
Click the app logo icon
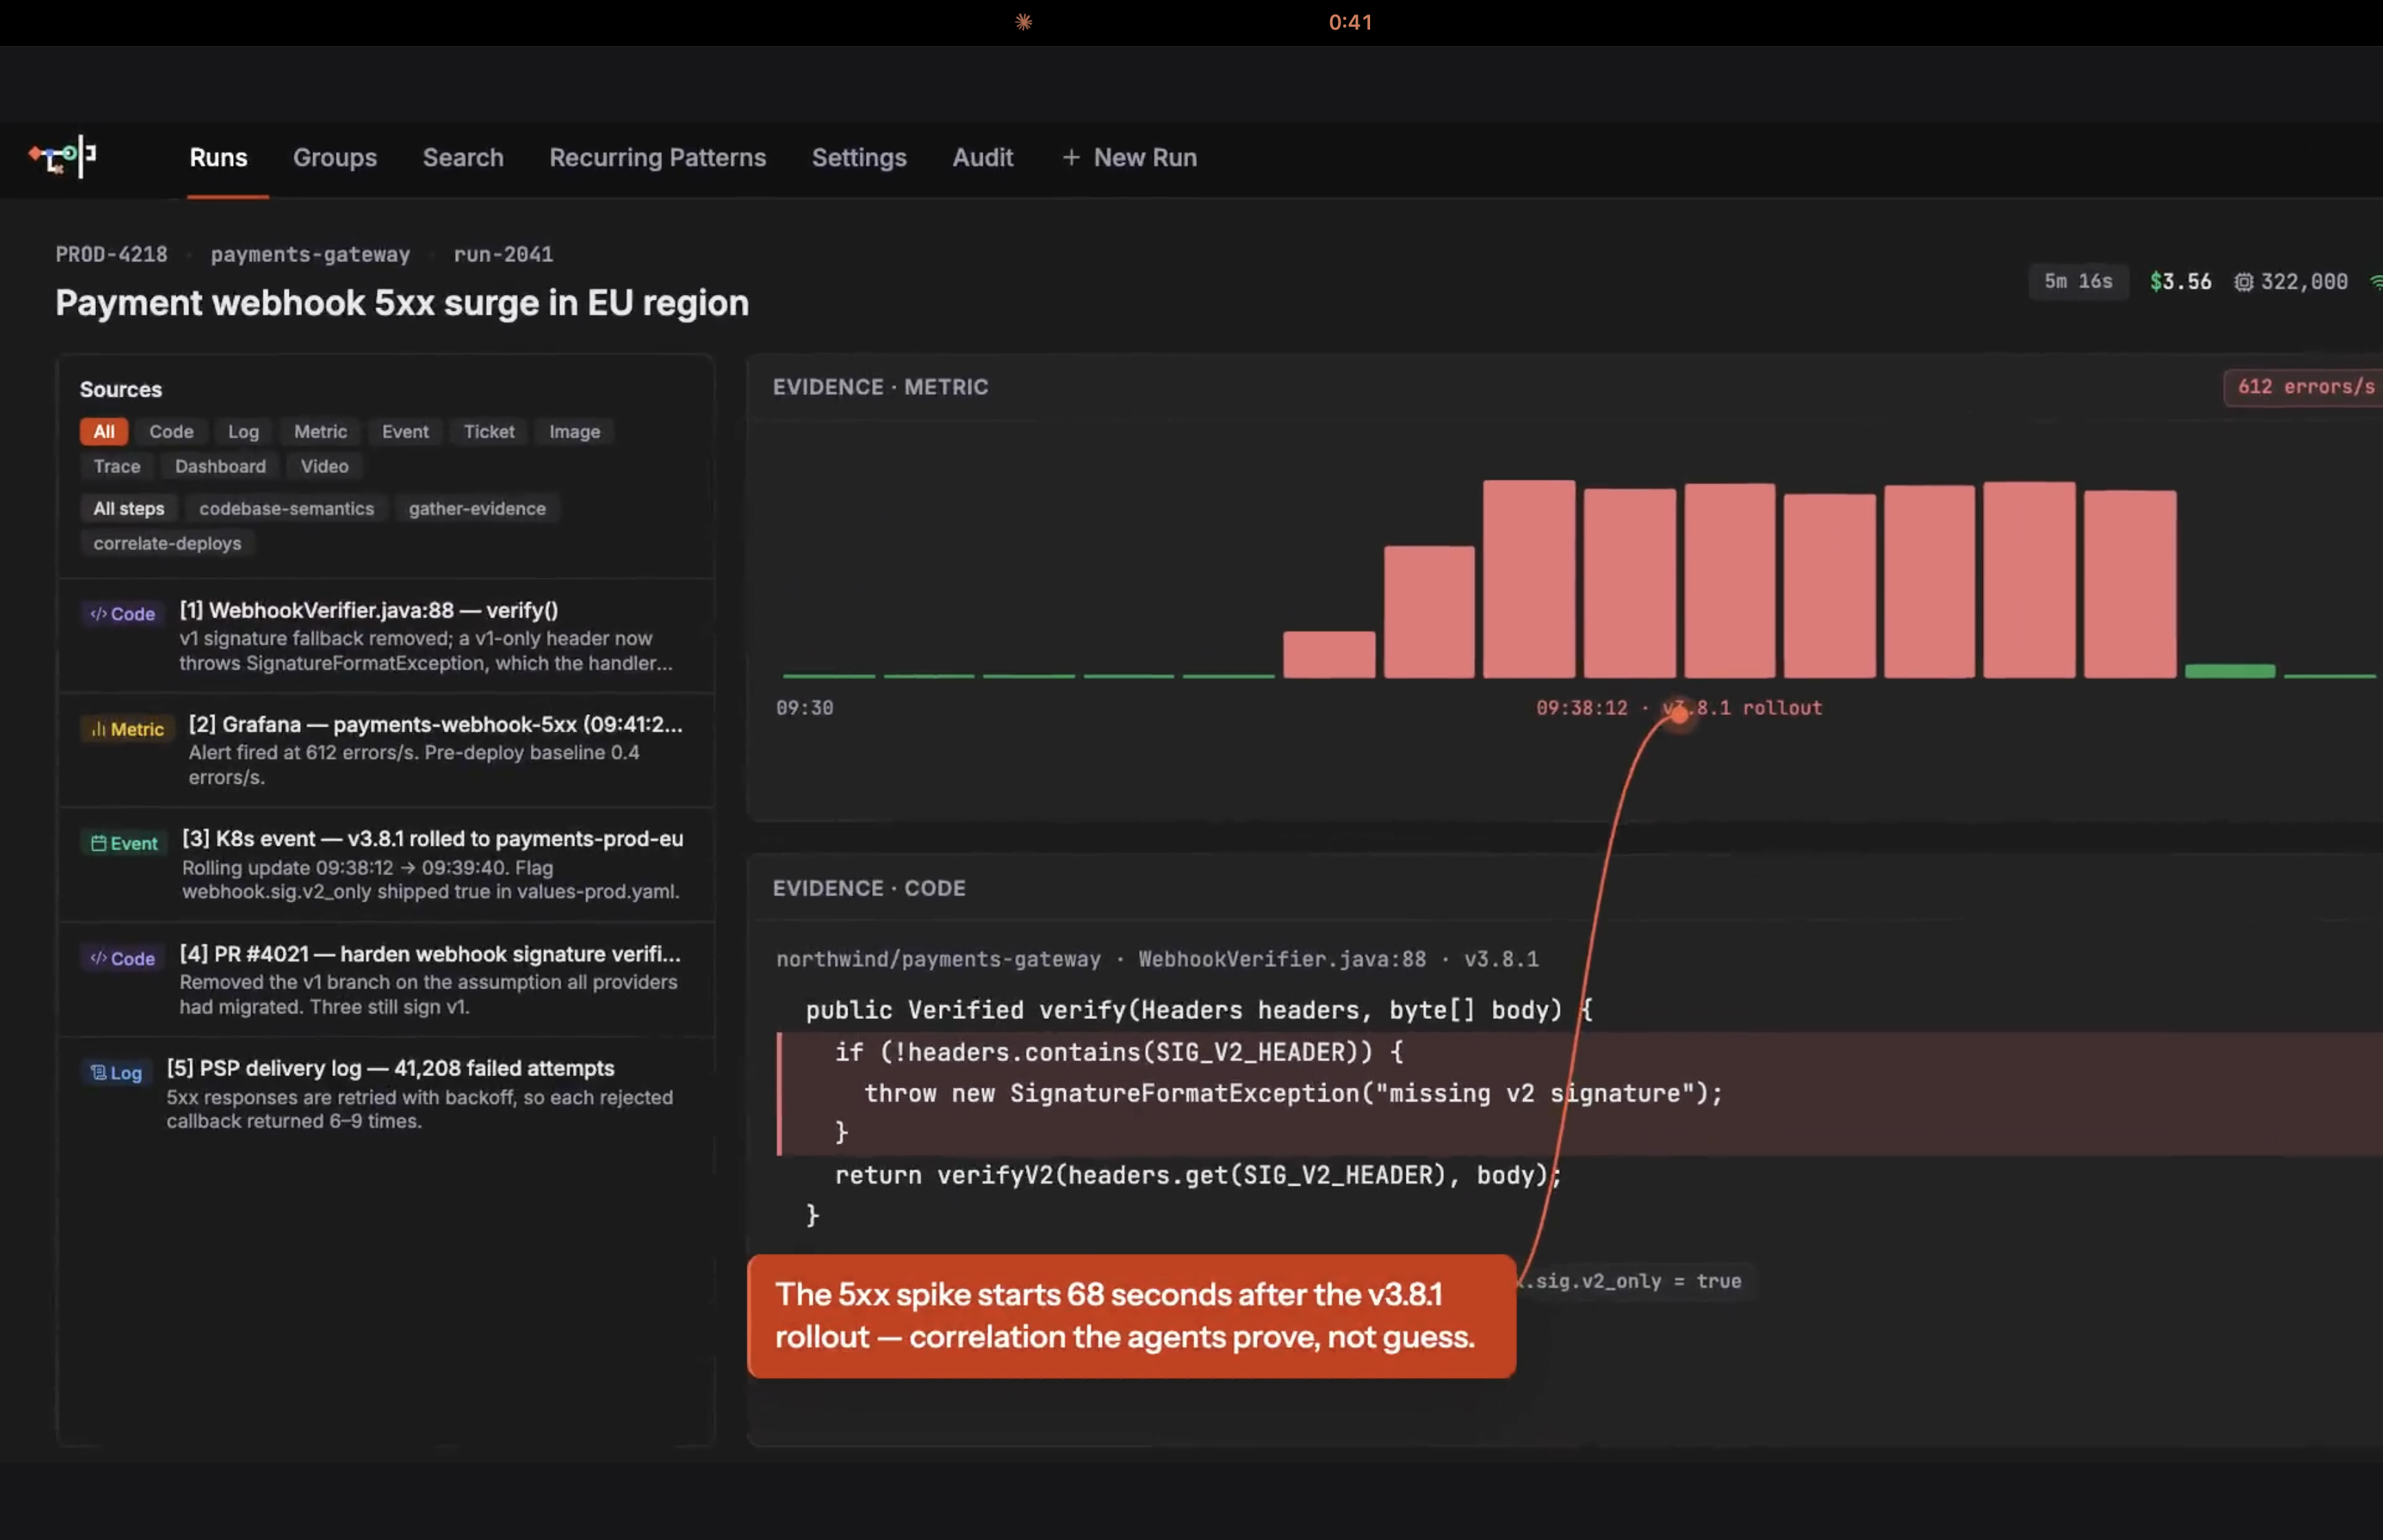(62, 157)
